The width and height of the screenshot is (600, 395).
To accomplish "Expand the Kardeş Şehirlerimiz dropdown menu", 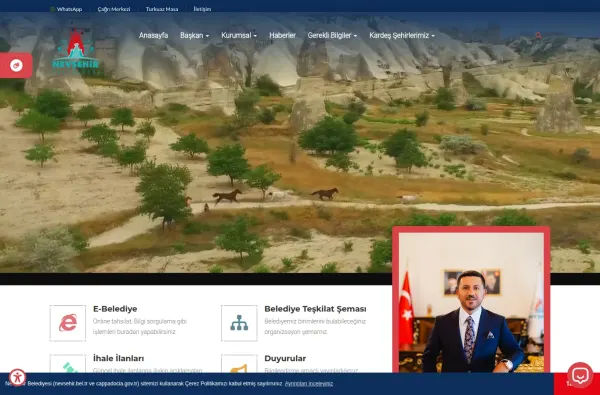I will click(402, 35).
